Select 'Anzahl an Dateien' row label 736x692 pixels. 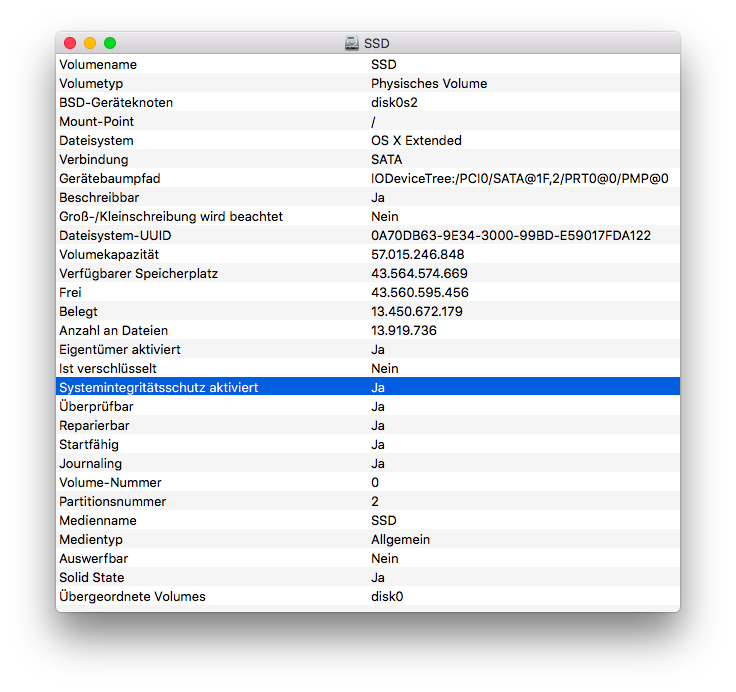pos(113,331)
